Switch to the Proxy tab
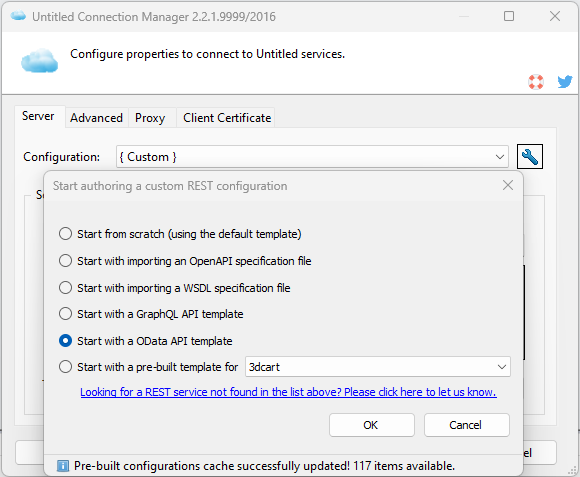580x477 pixels. point(150,118)
